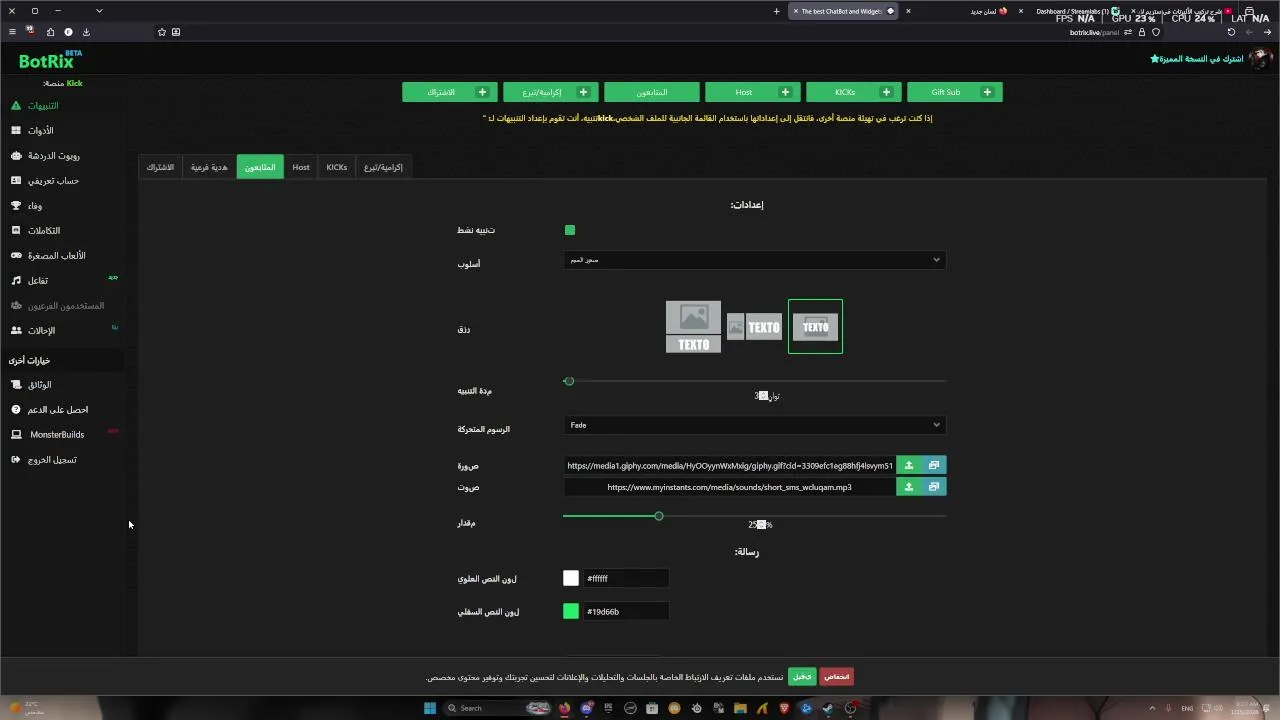Click مدة التنبيه duration slider handle
Viewport: 1280px width, 720px height.
pyautogui.click(x=569, y=381)
